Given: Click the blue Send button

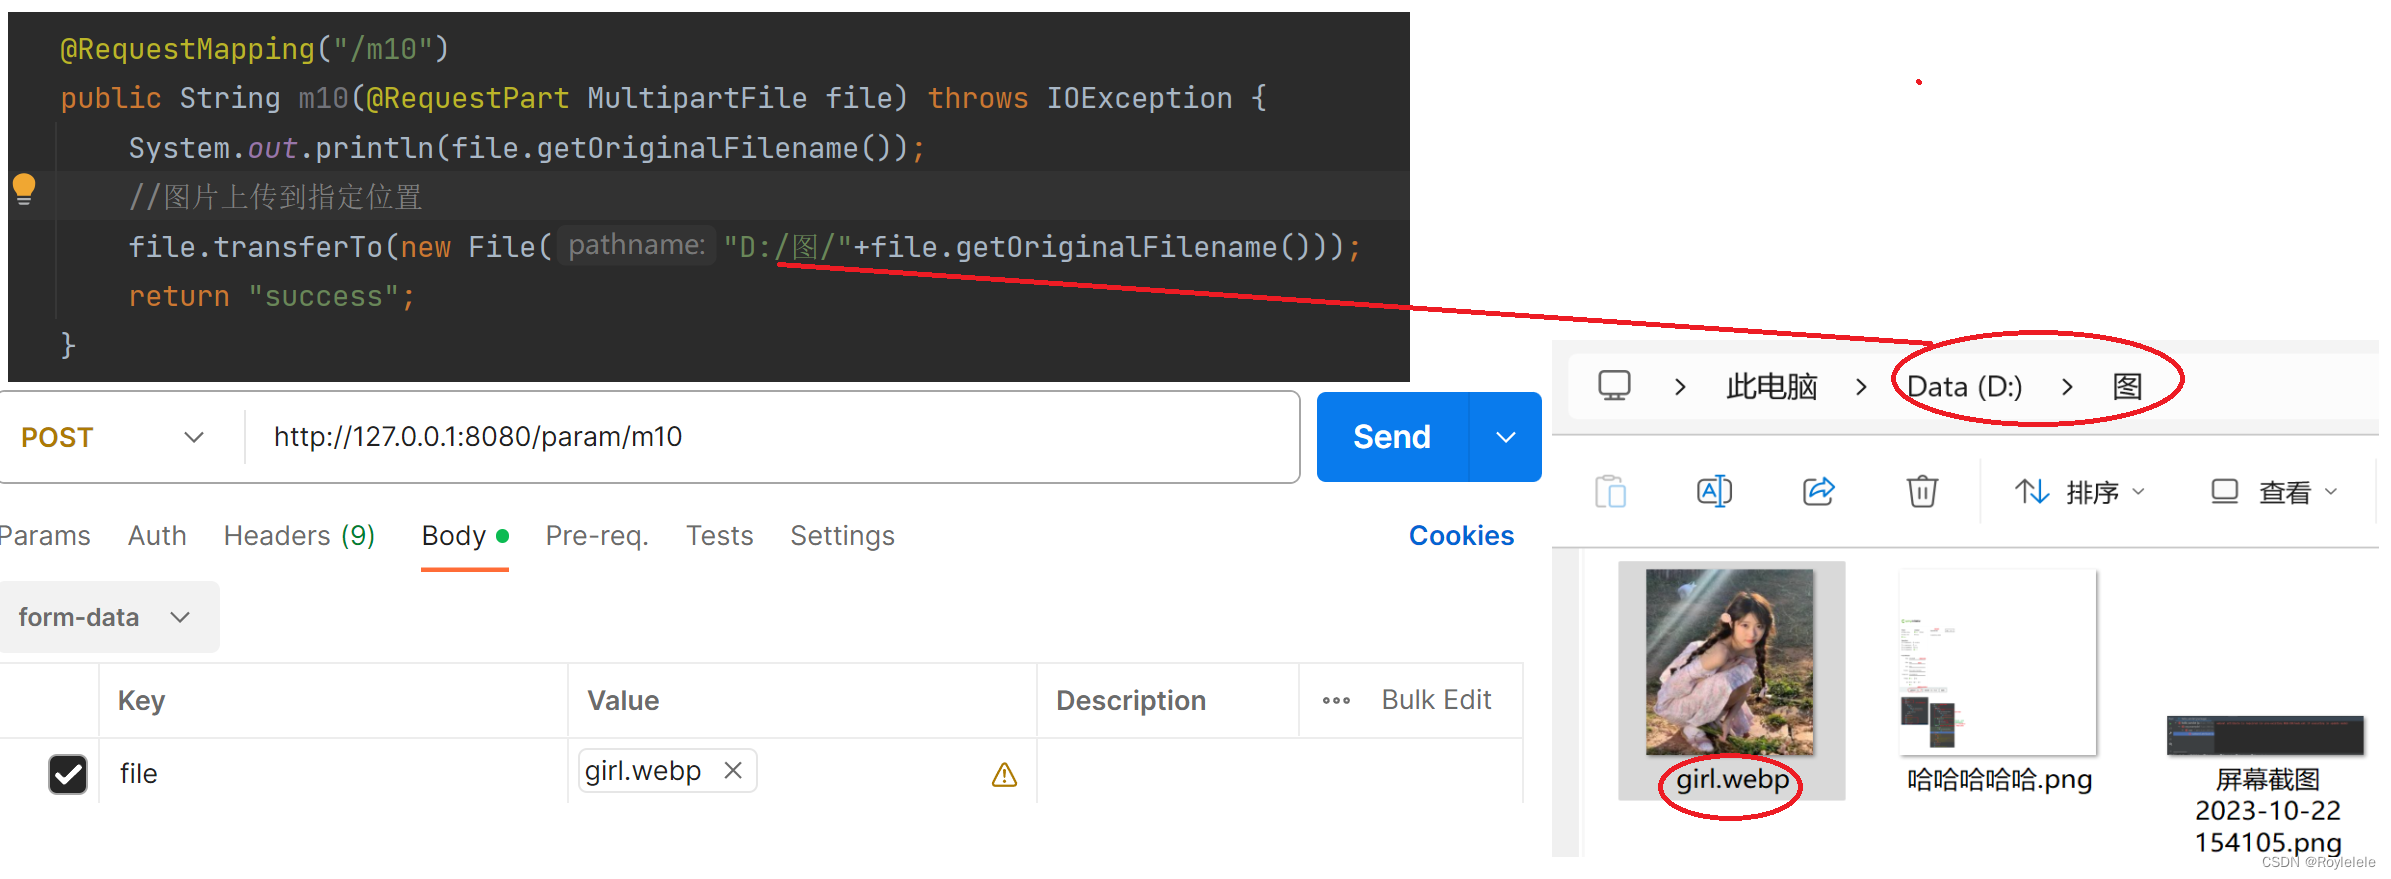Looking at the screenshot, I should pyautogui.click(x=1392, y=437).
